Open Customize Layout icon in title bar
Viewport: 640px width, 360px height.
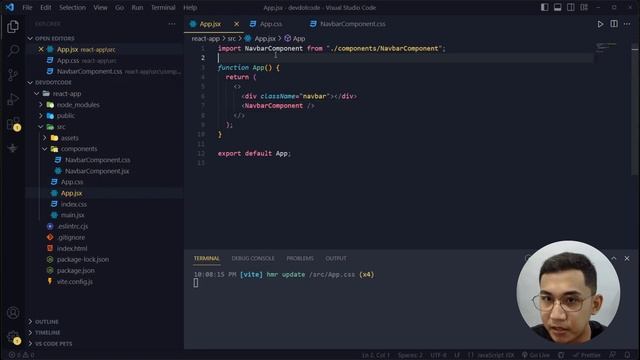584,7
